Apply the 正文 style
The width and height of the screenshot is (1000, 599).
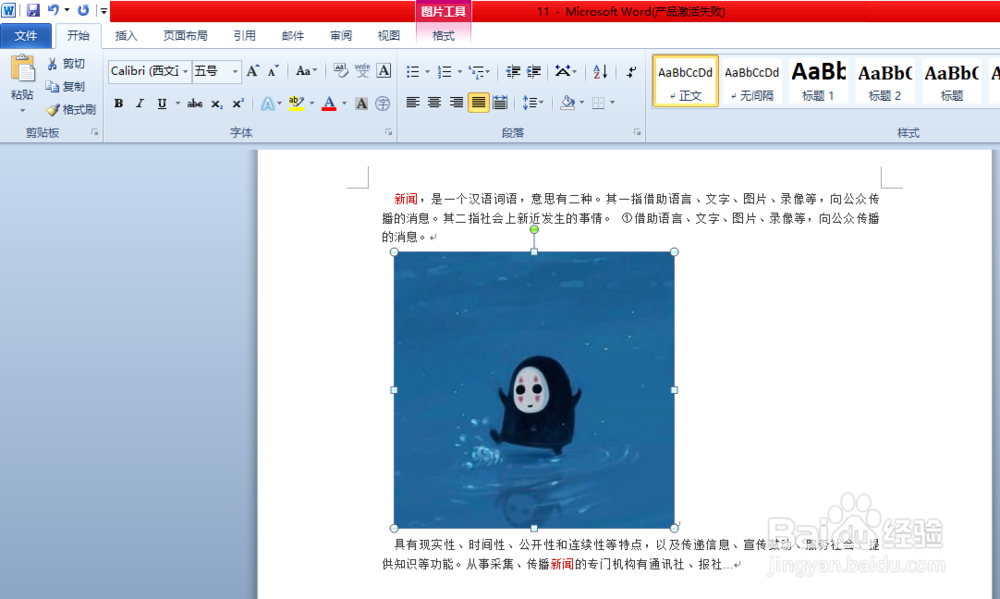[686, 80]
